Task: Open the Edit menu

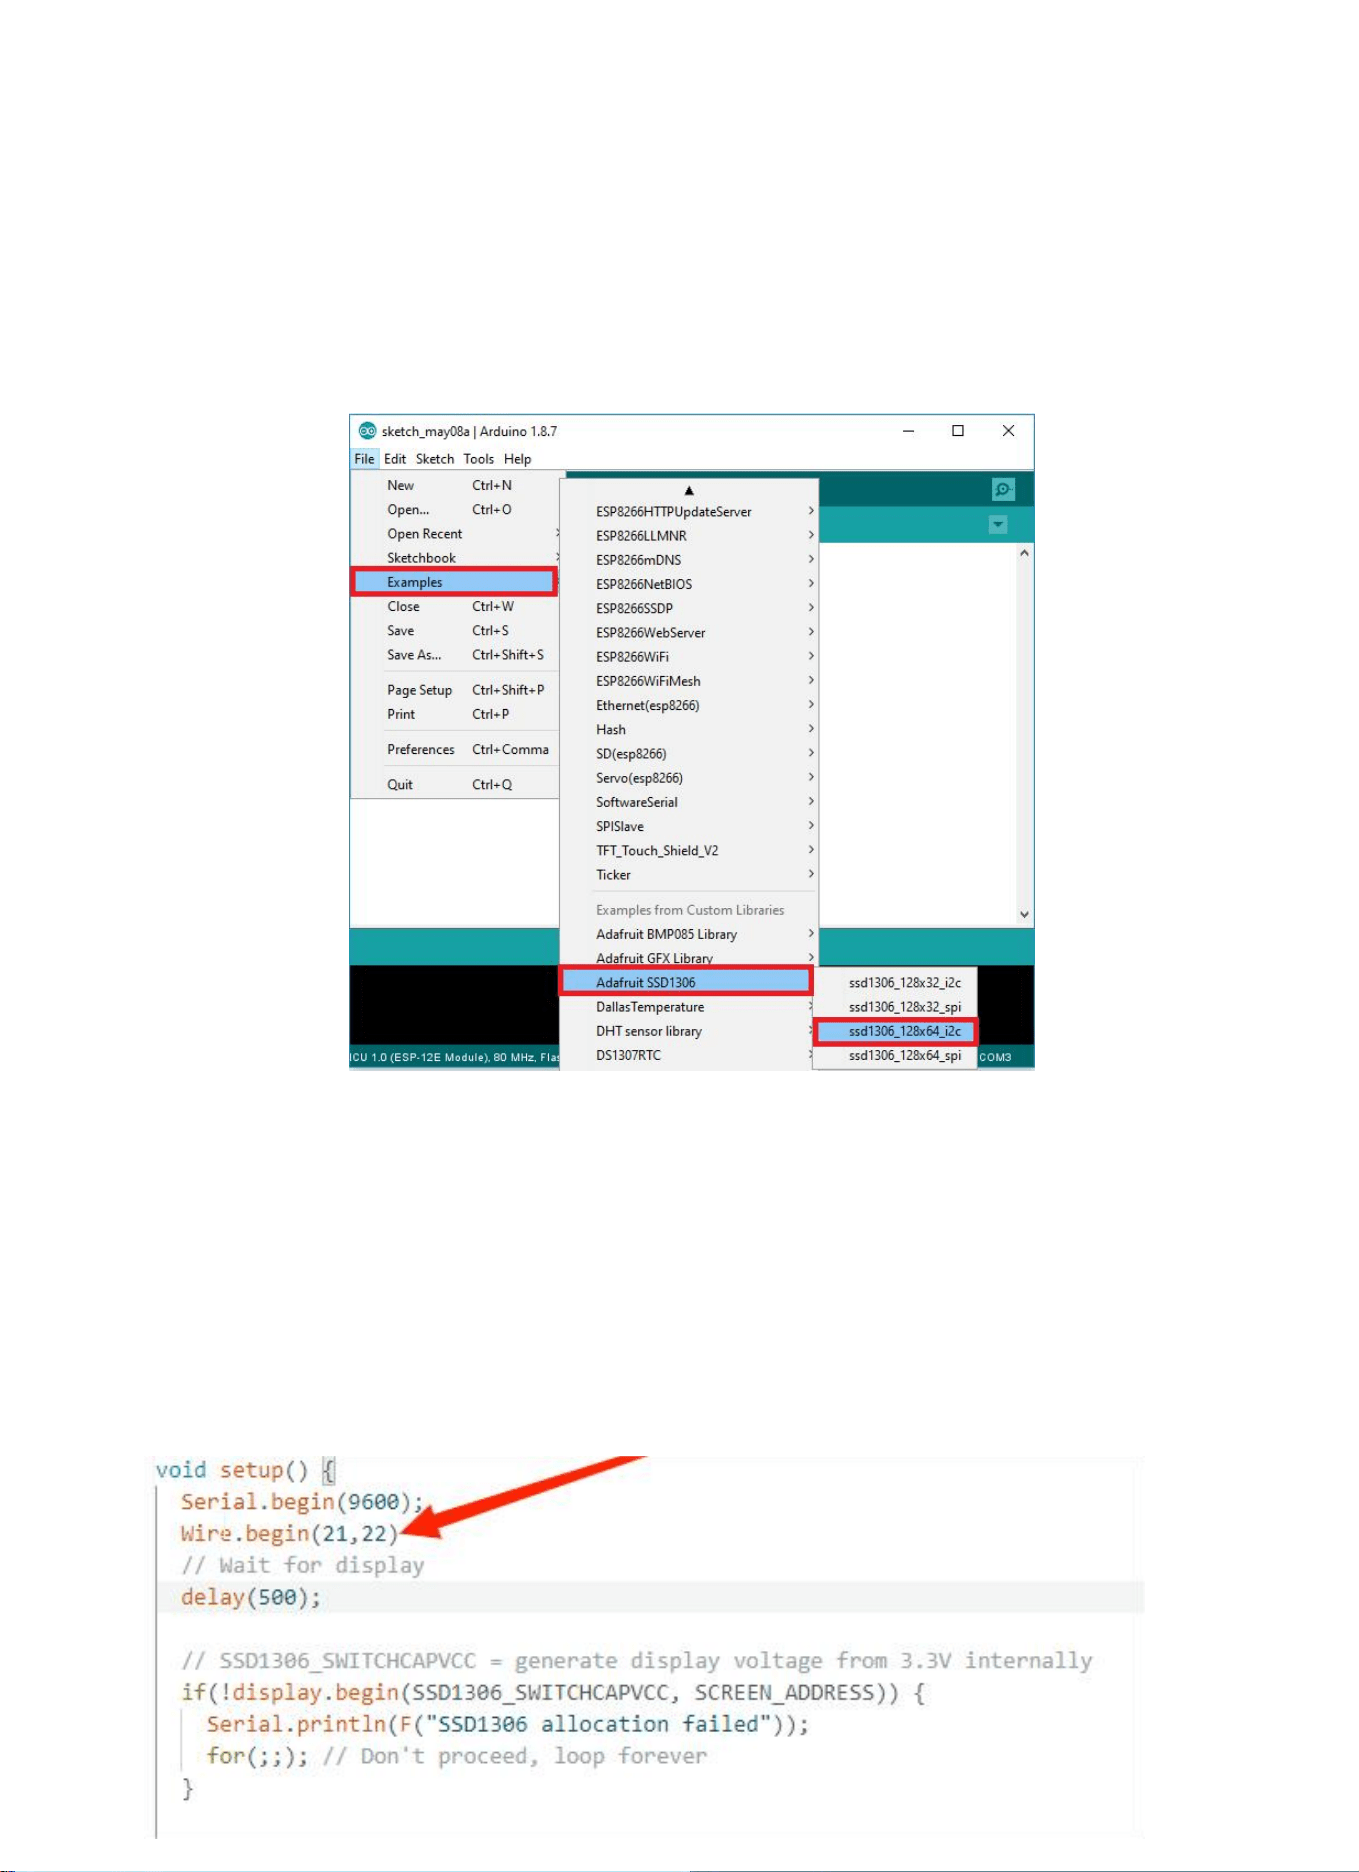Action: click(x=395, y=459)
